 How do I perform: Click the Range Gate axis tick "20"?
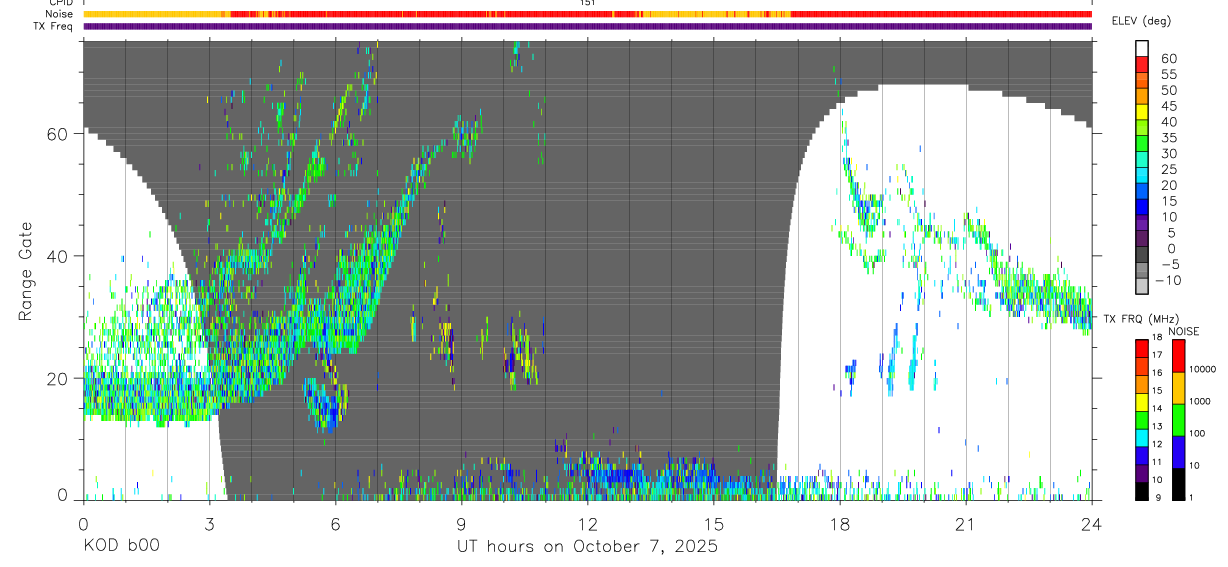click(57, 378)
